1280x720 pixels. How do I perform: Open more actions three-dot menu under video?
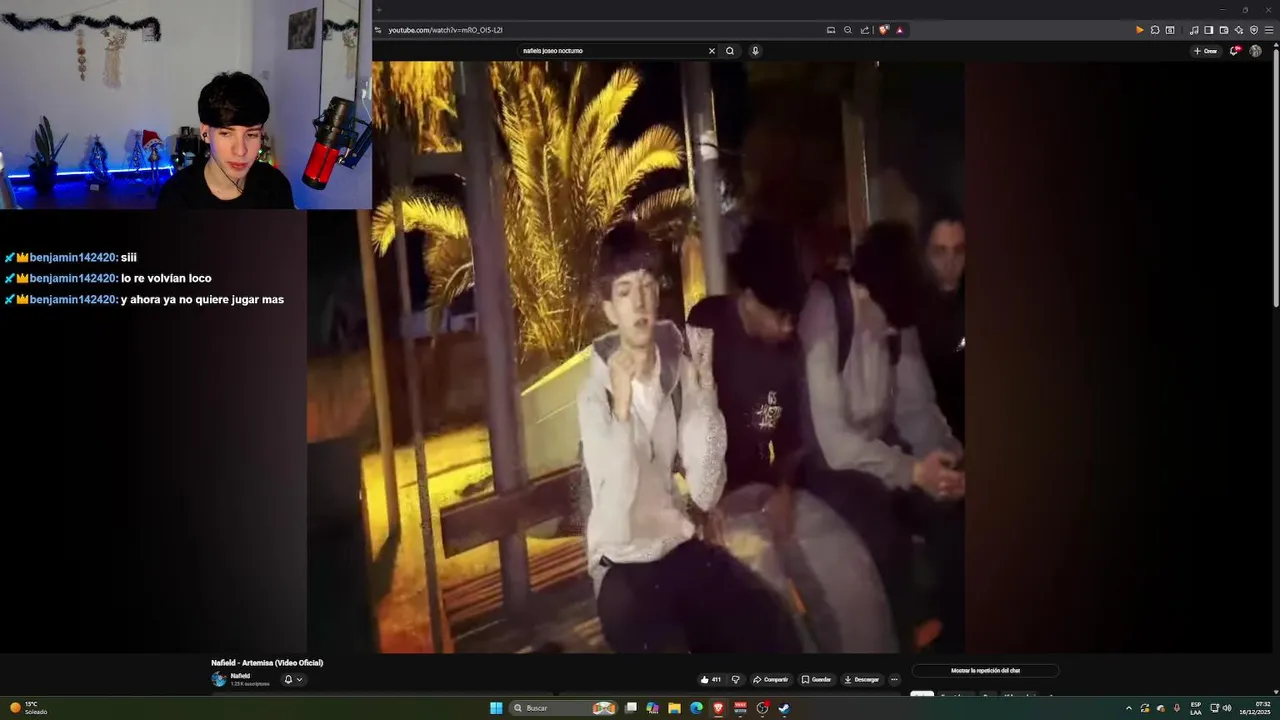(x=894, y=679)
